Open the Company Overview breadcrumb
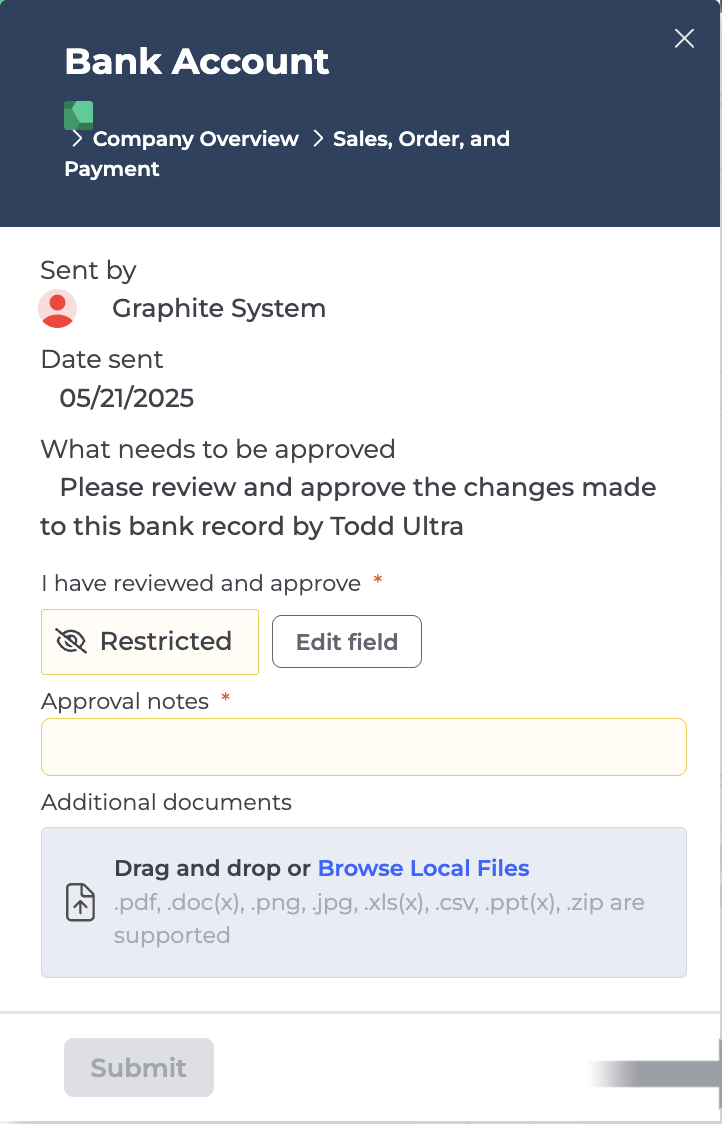Image resolution: width=722 pixels, height=1124 pixels. pos(196,138)
